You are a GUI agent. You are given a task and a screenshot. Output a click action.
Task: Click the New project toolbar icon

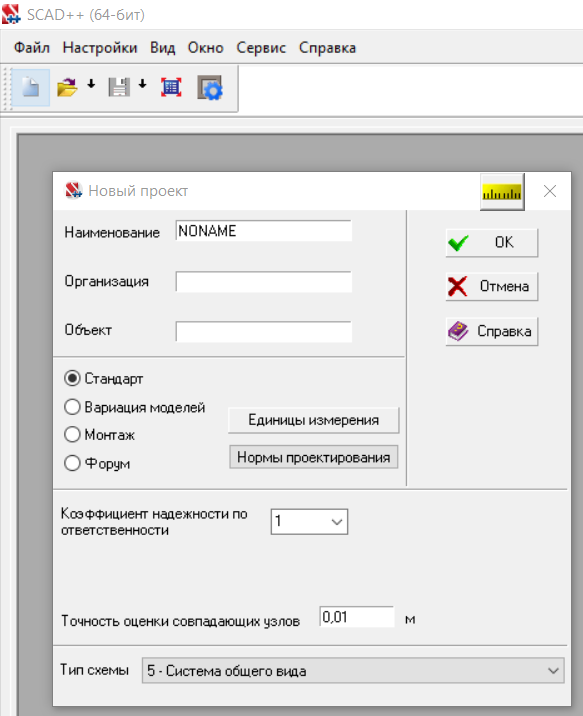[31, 87]
